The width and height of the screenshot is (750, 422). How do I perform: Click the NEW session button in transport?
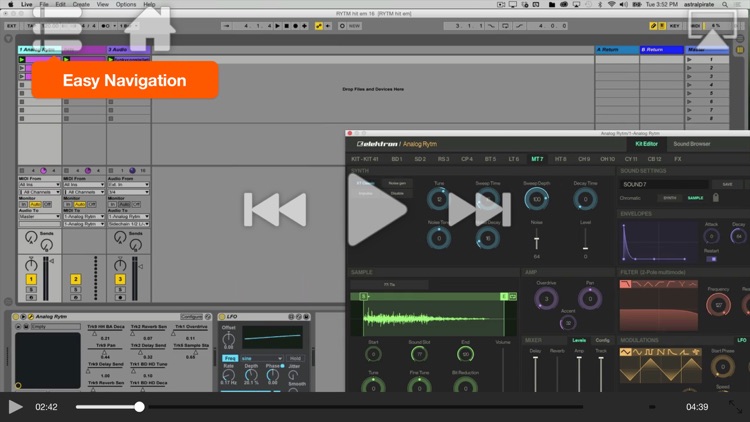click(x=354, y=26)
